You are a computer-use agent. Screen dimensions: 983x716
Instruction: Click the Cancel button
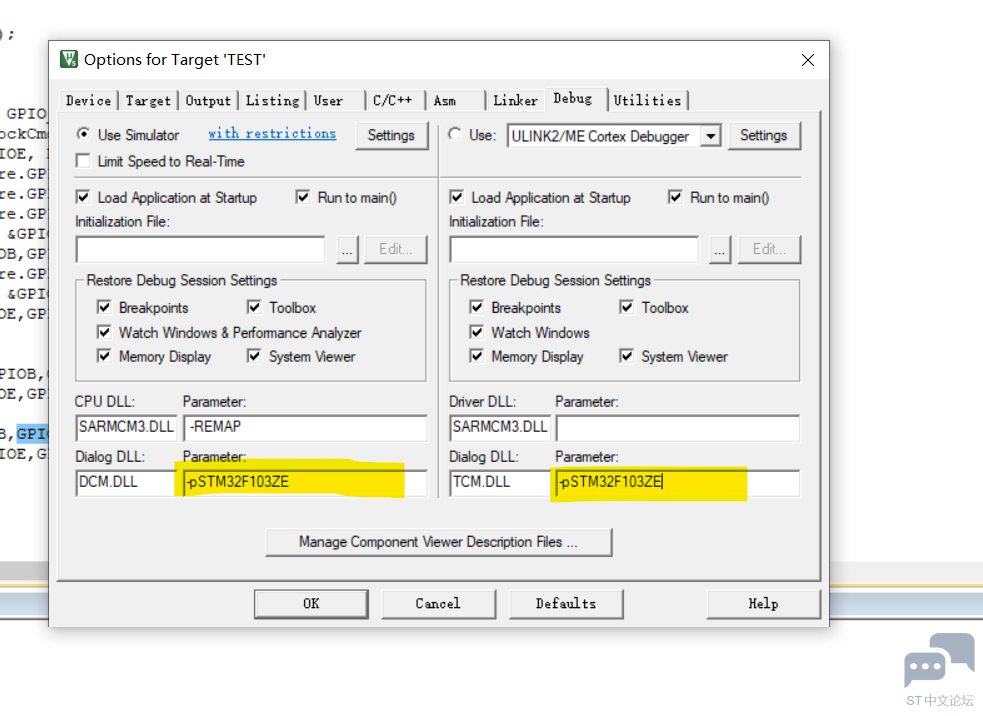[x=438, y=604]
